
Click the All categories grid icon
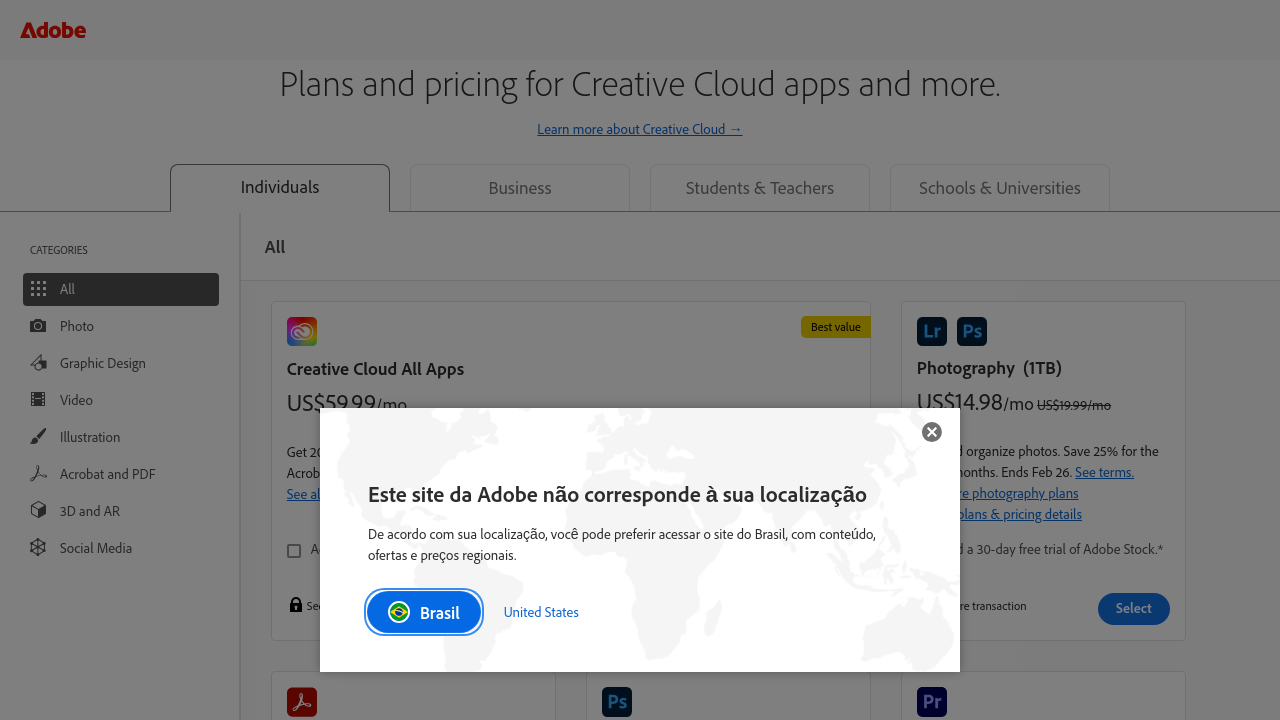(38, 289)
